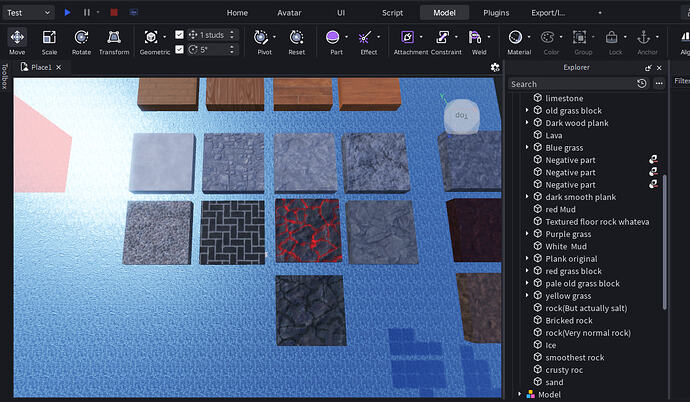The height and width of the screenshot is (402, 690).
Task: Expand the Dark wood plank item
Action: [527, 123]
